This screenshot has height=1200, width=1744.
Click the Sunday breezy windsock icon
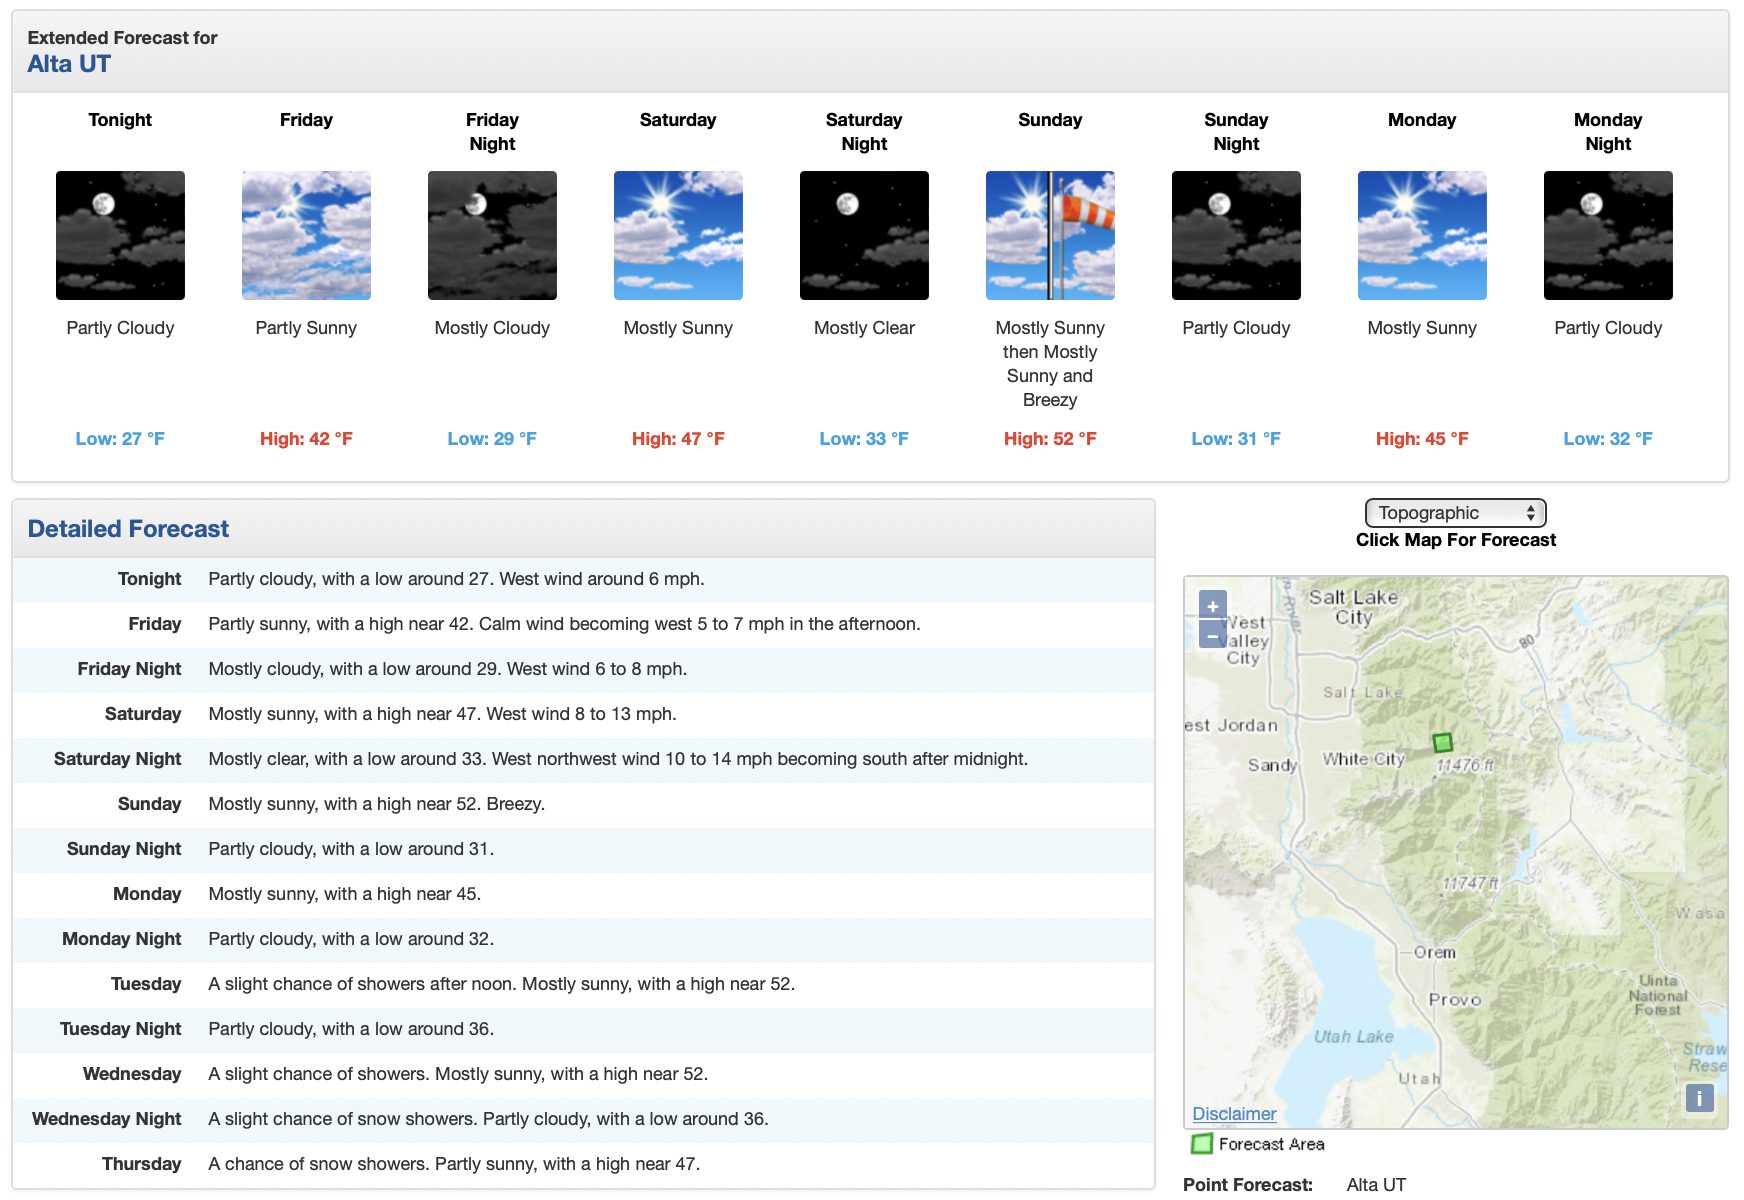1050,235
